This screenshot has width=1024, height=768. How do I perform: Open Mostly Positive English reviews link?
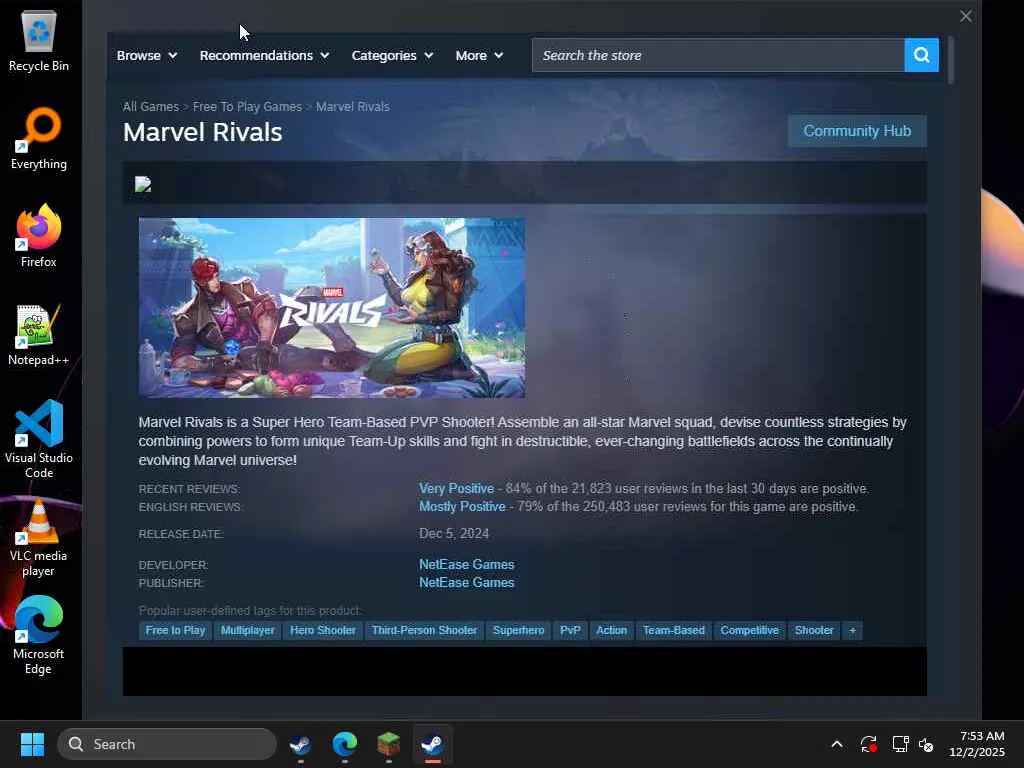462,507
